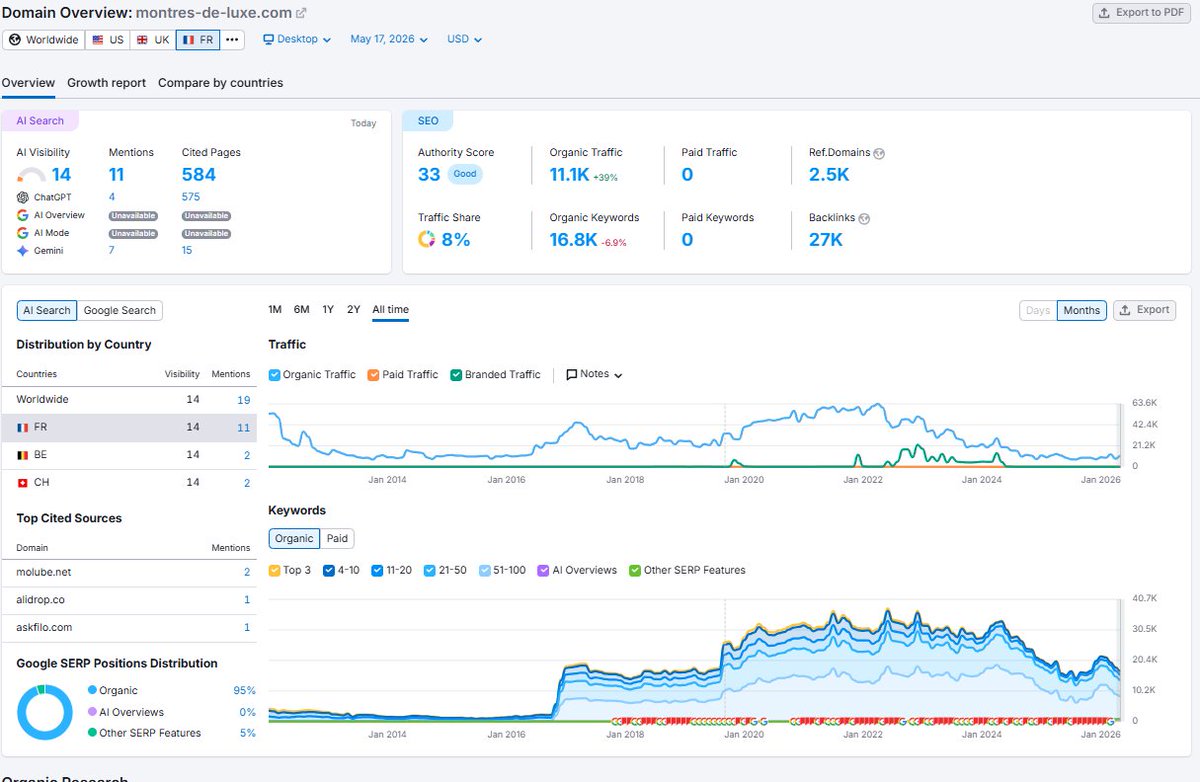The height and width of the screenshot is (782, 1200).
Task: Switch to the Growth report tab
Action: coord(106,83)
